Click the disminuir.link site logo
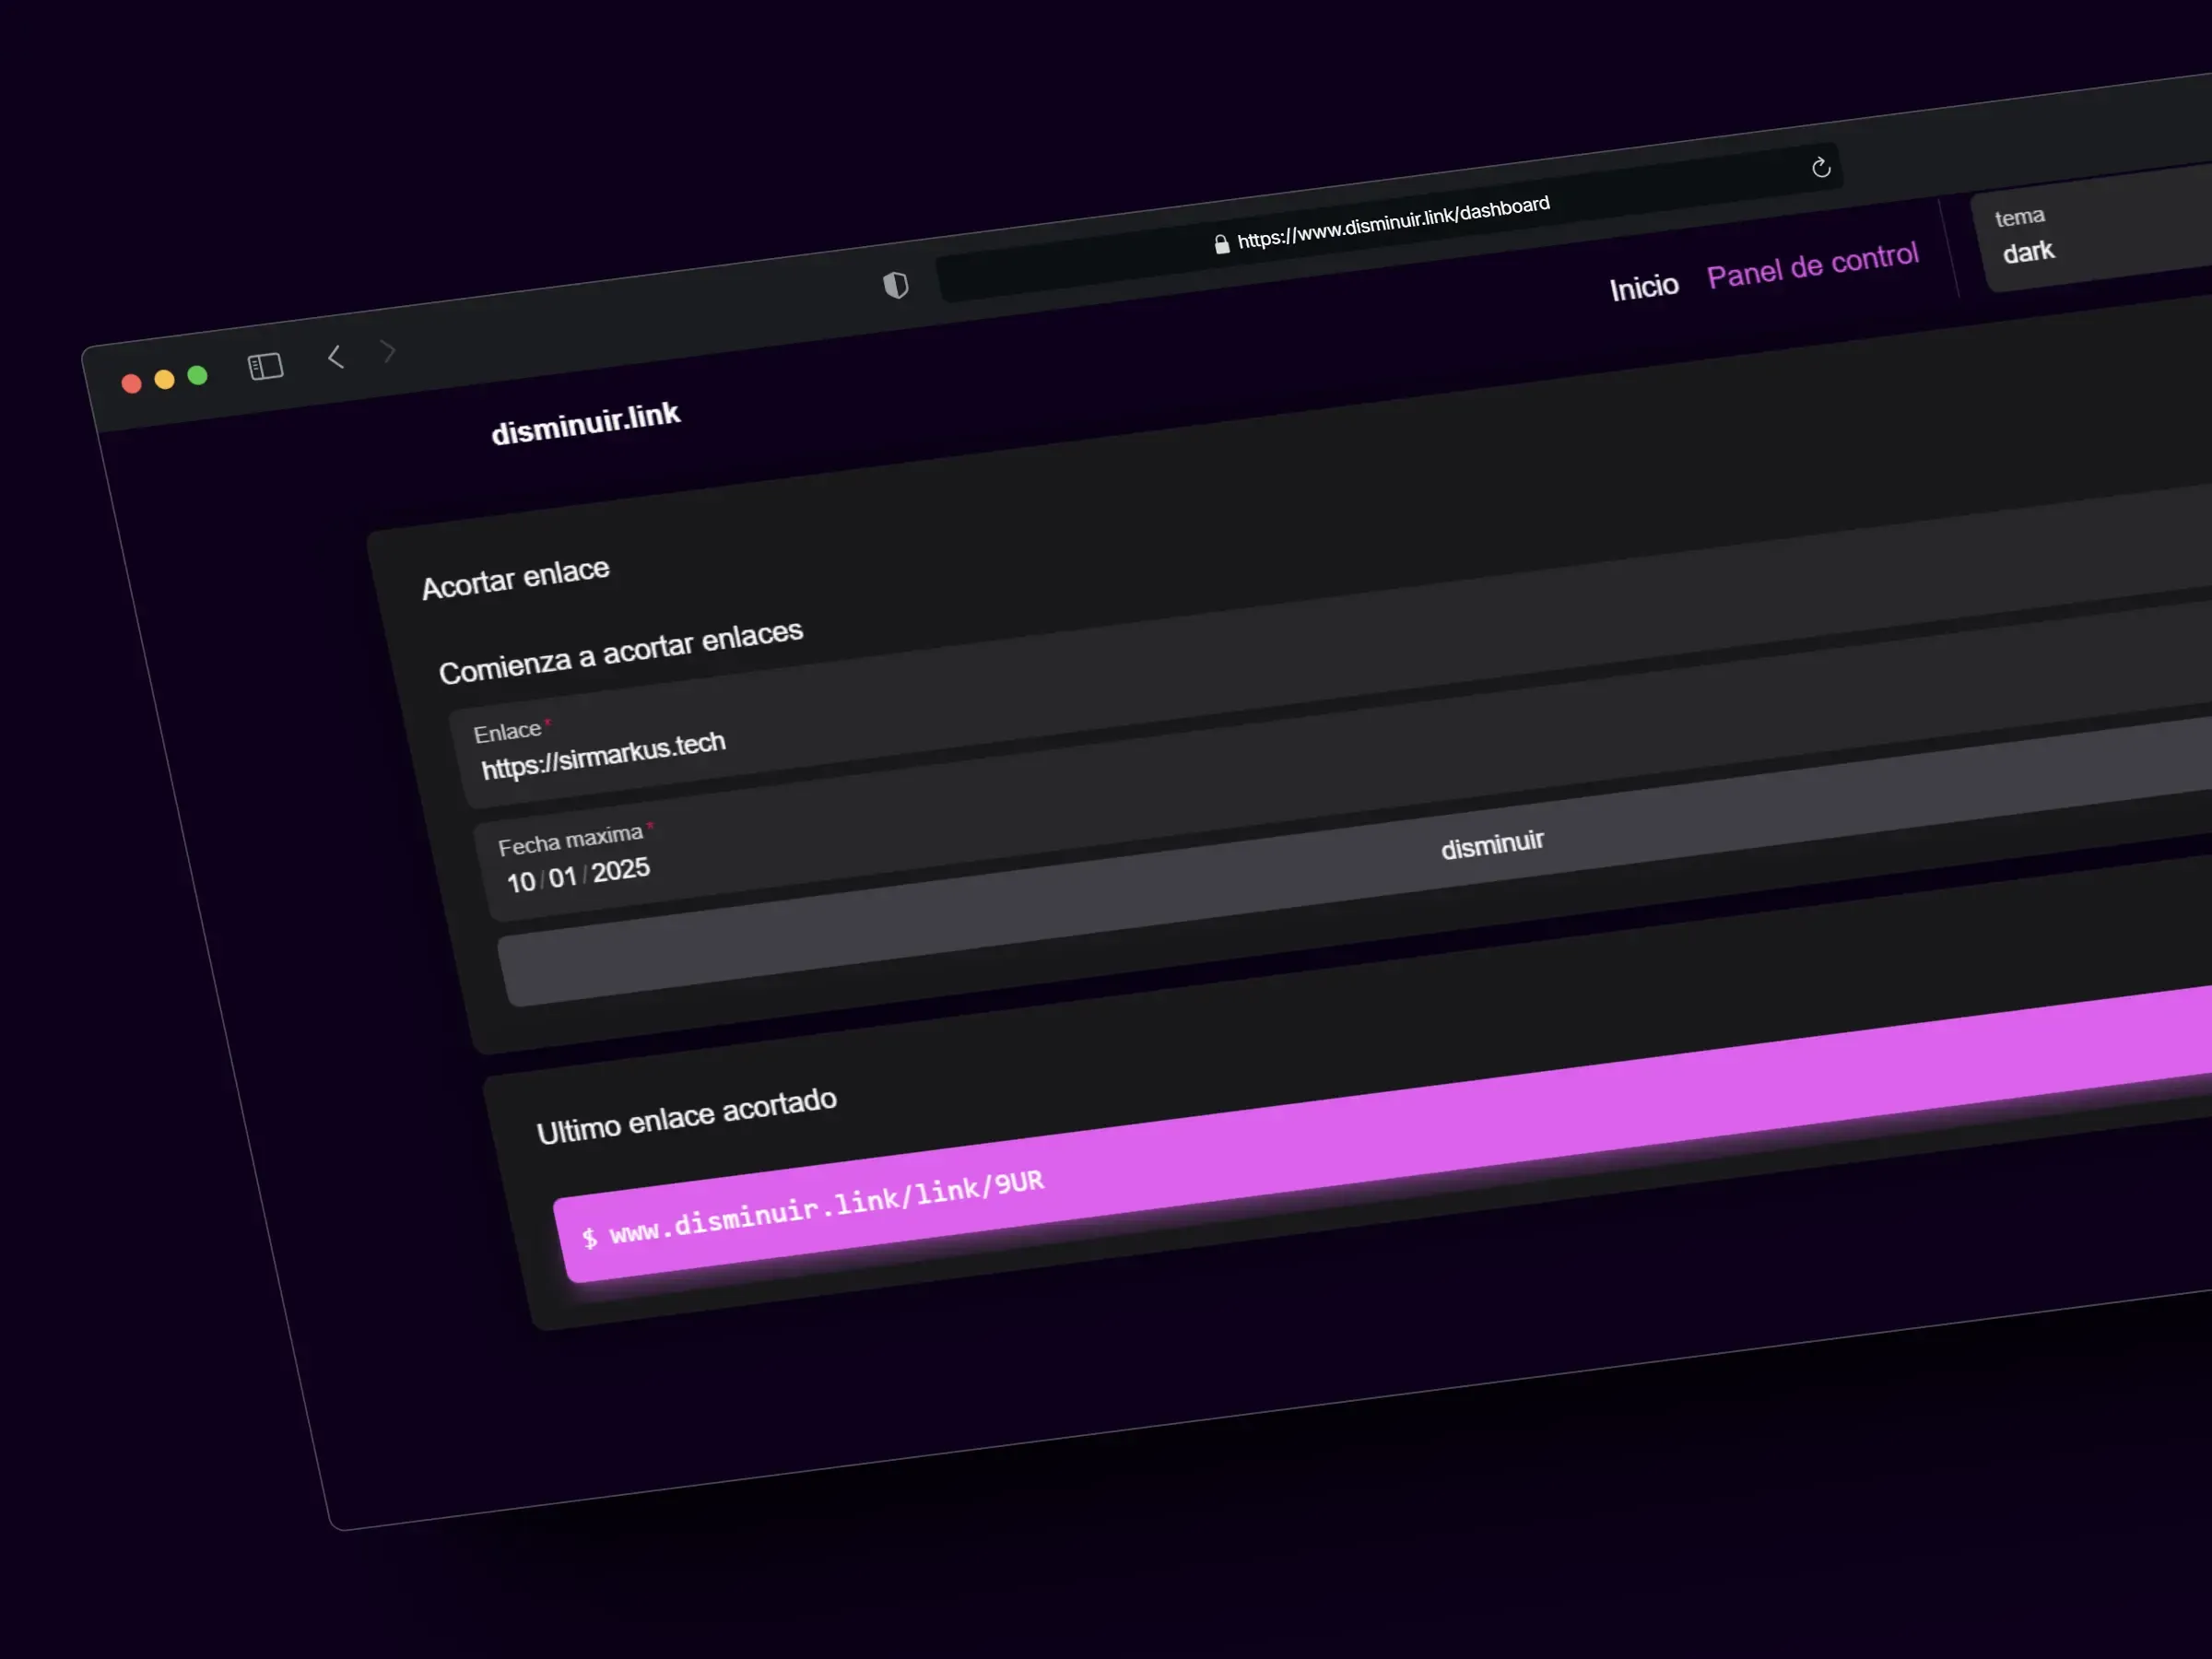 pos(586,423)
